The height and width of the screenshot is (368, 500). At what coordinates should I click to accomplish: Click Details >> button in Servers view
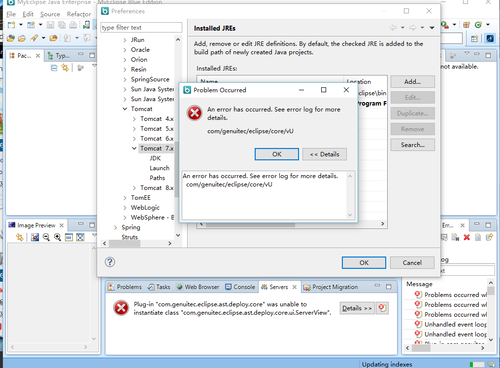[357, 308]
